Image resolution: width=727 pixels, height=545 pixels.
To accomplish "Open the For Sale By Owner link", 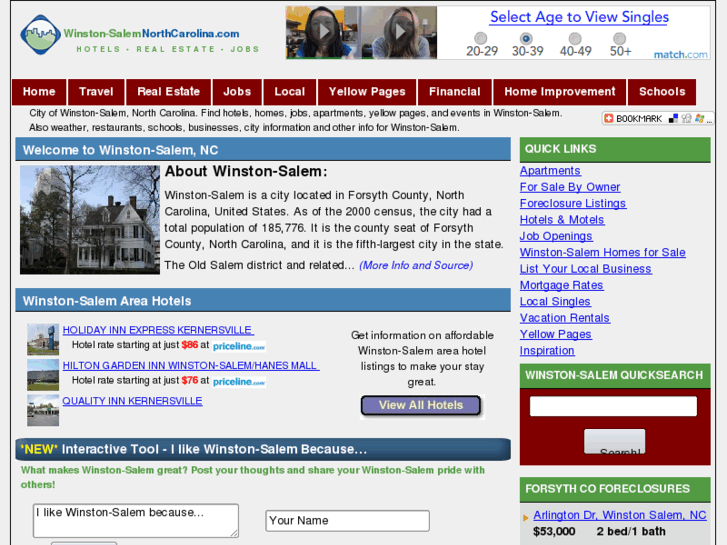I will [570, 187].
